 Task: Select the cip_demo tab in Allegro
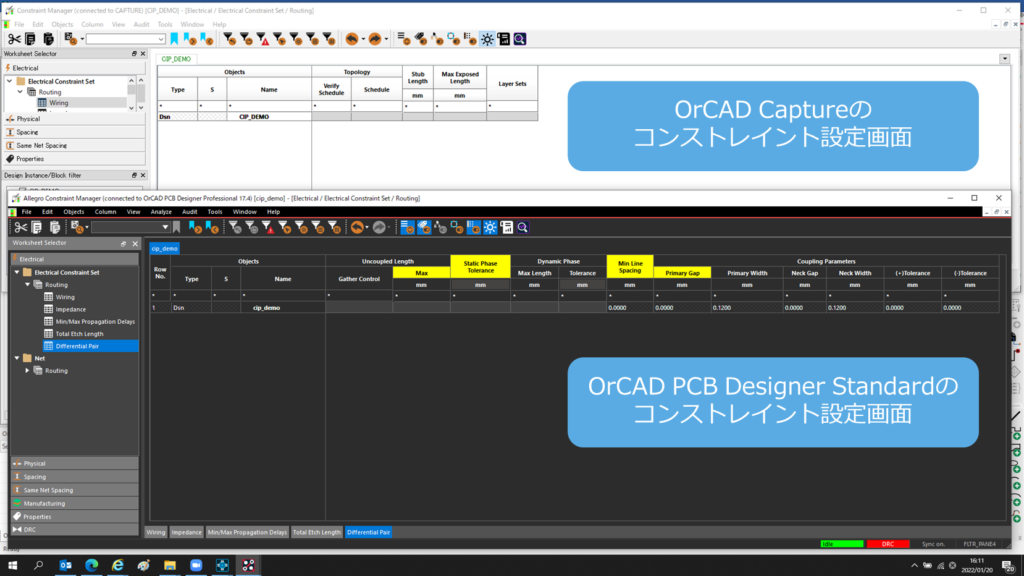[165, 248]
